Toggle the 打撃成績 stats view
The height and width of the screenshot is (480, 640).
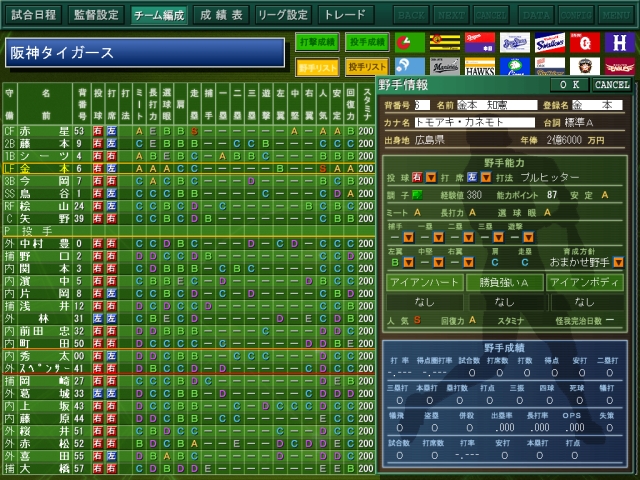tap(317, 42)
